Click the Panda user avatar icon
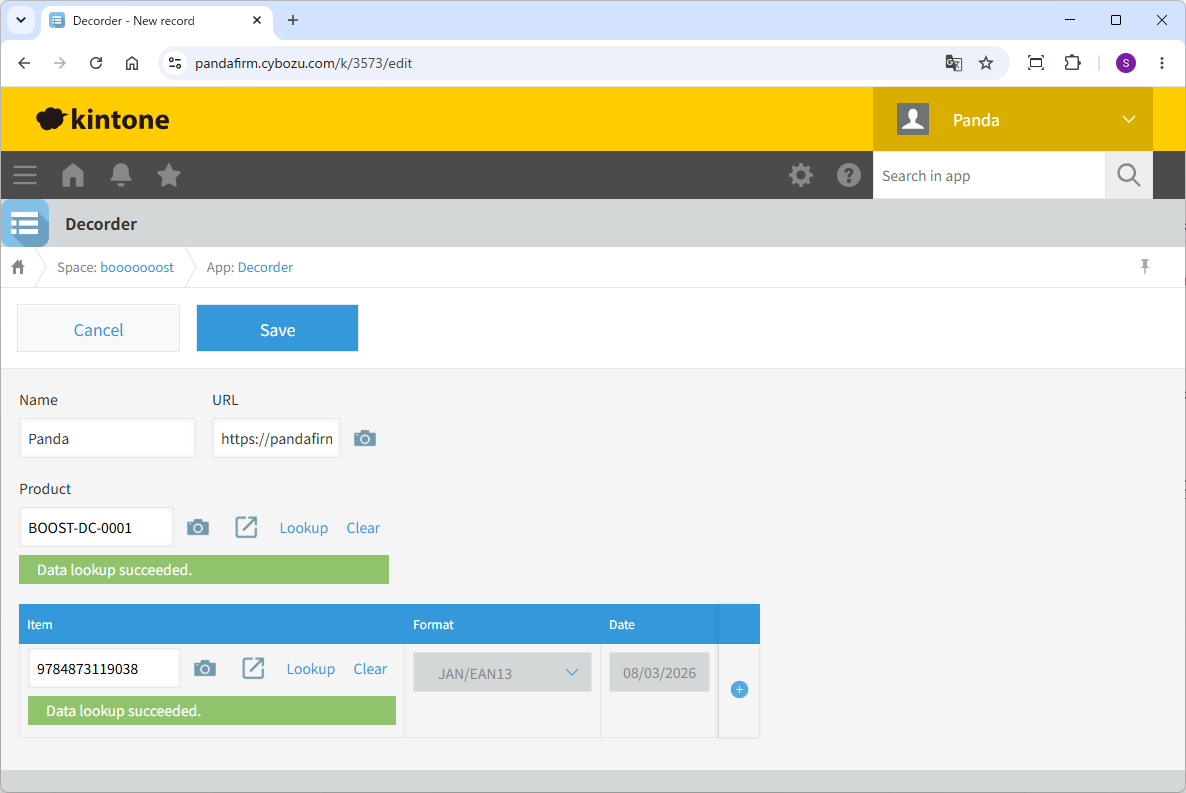Screen dimensions: 1186x793 (x=913, y=120)
